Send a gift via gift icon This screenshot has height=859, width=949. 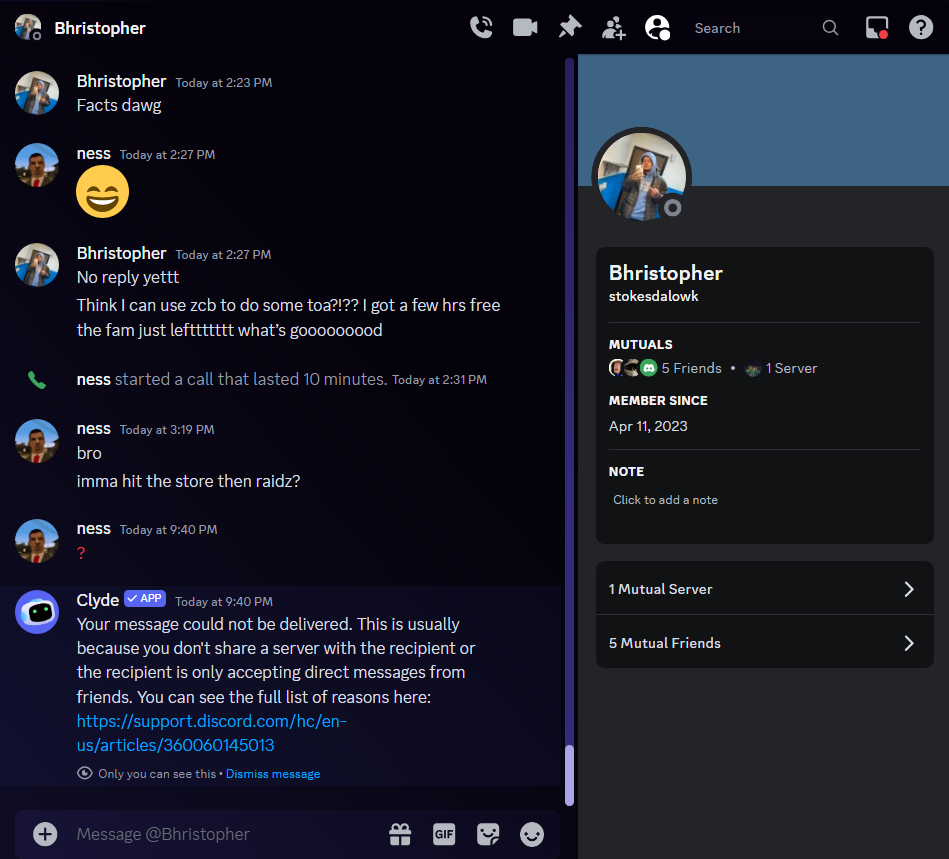pyautogui.click(x=400, y=834)
